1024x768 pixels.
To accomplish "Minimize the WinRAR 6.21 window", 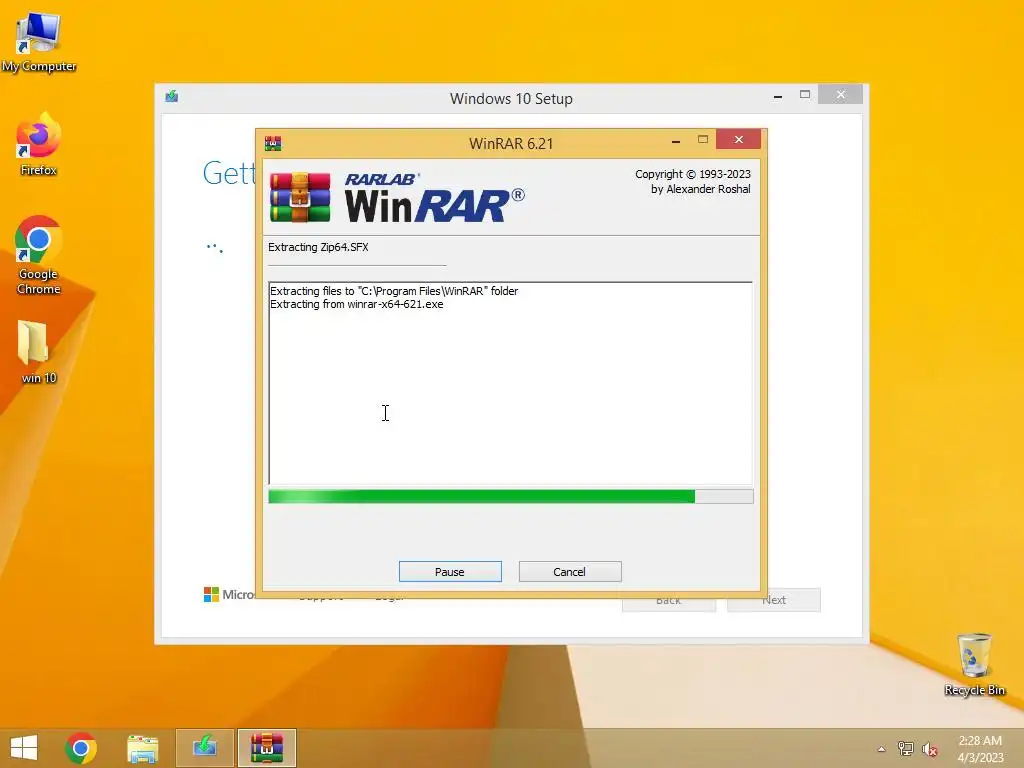I will tap(676, 140).
